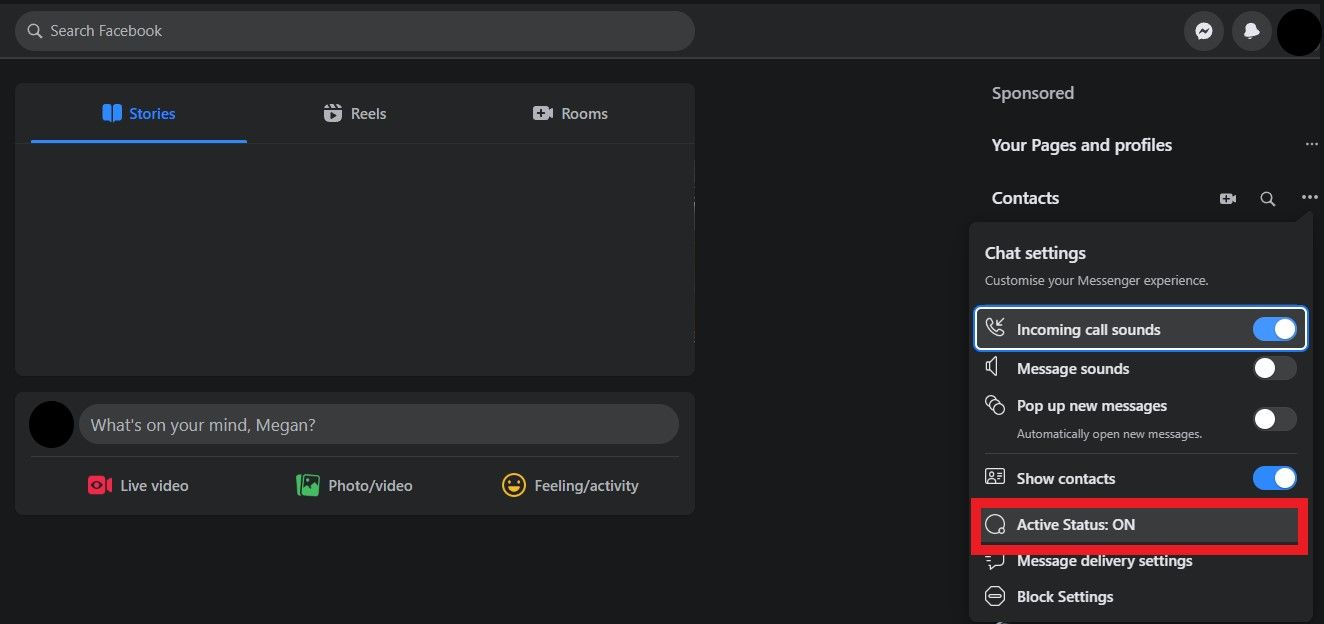Image resolution: width=1324 pixels, height=624 pixels.
Task: Open Block Settings menu entry
Action: point(1140,597)
